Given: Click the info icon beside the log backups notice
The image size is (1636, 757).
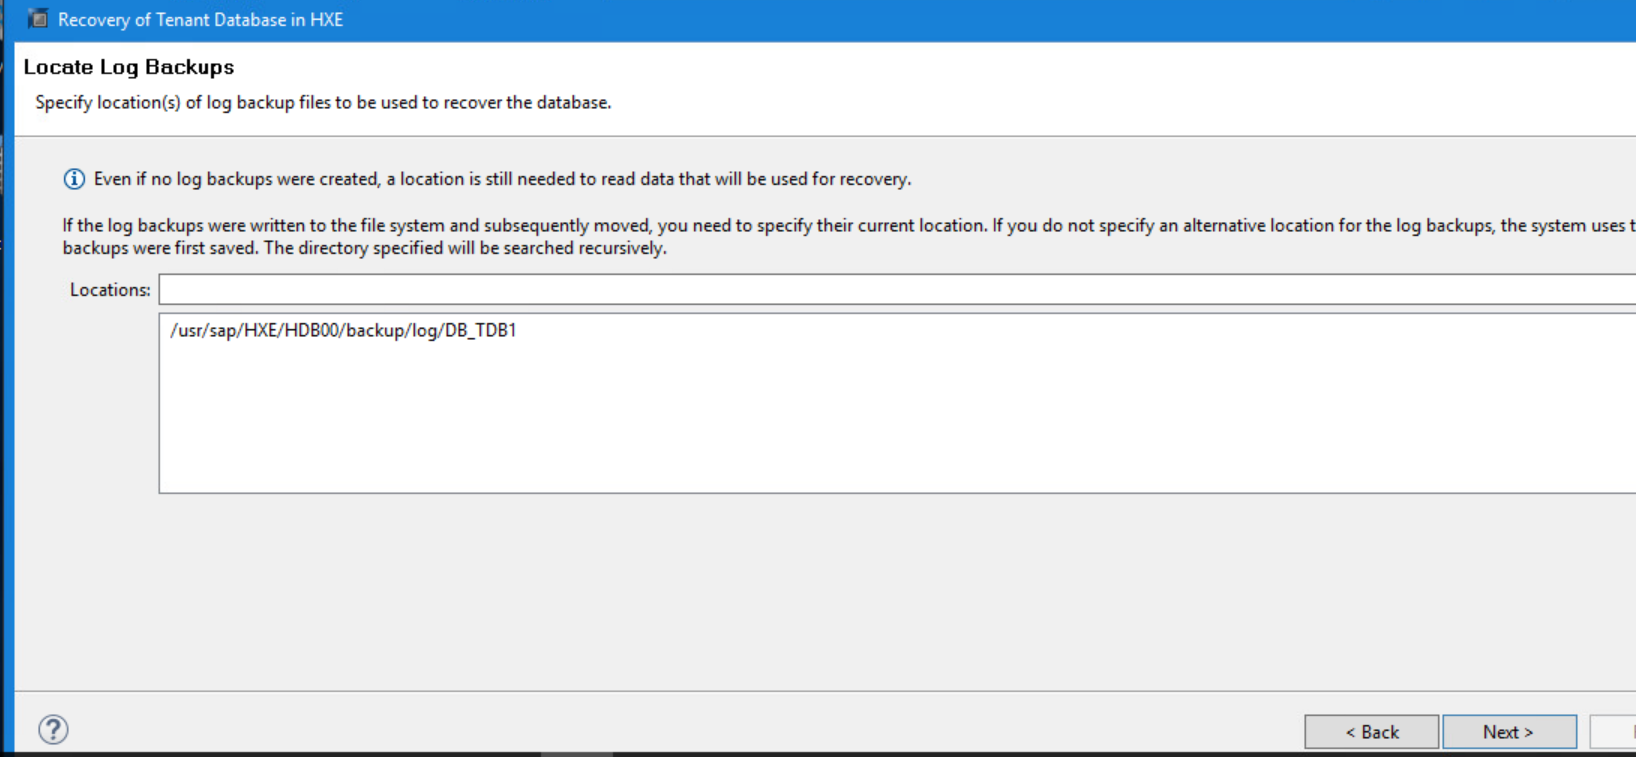Looking at the screenshot, I should pos(73,178).
